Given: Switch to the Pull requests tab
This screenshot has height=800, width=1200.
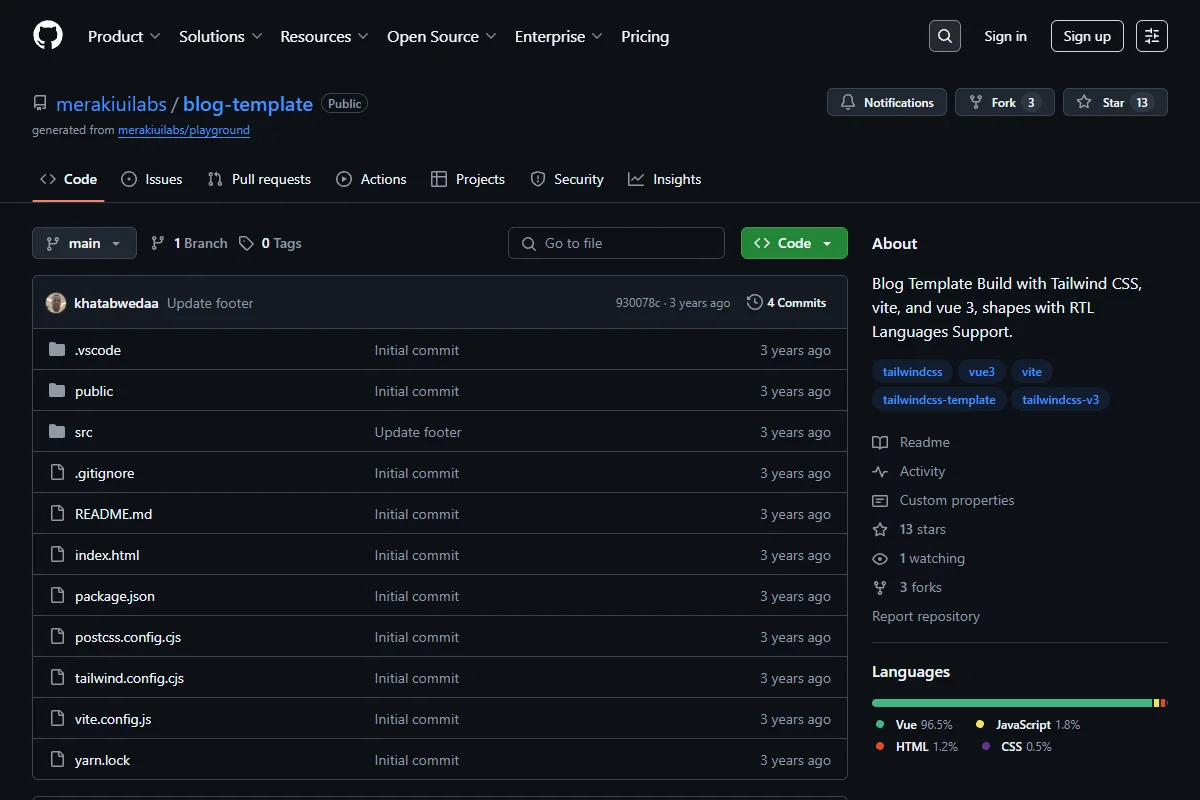Looking at the screenshot, I should pos(259,179).
